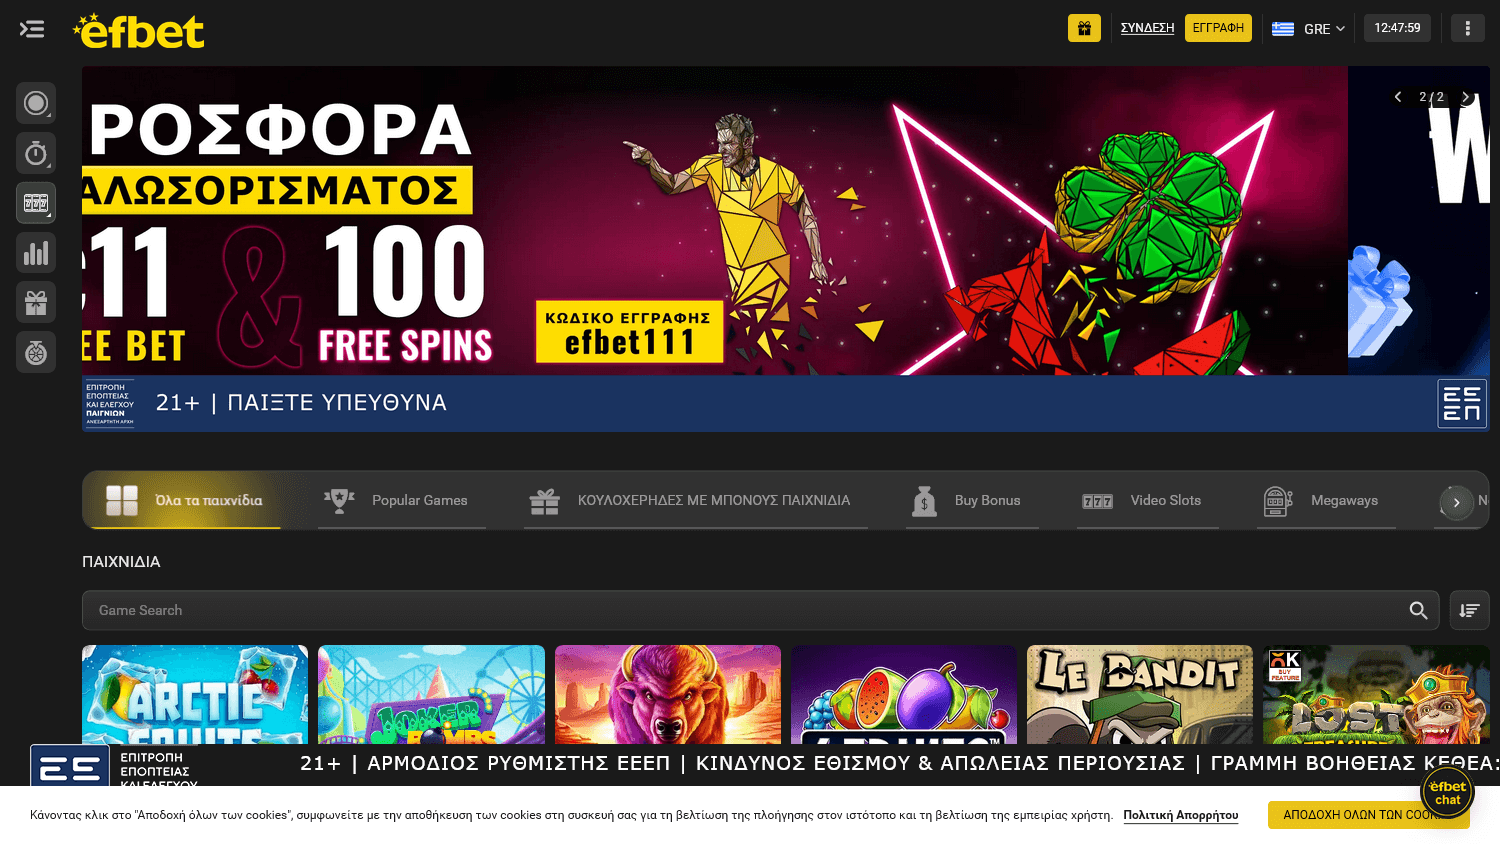This screenshot has width=1500, height=844.
Task: Click the EEEP logo on banner right
Action: tap(1462, 403)
